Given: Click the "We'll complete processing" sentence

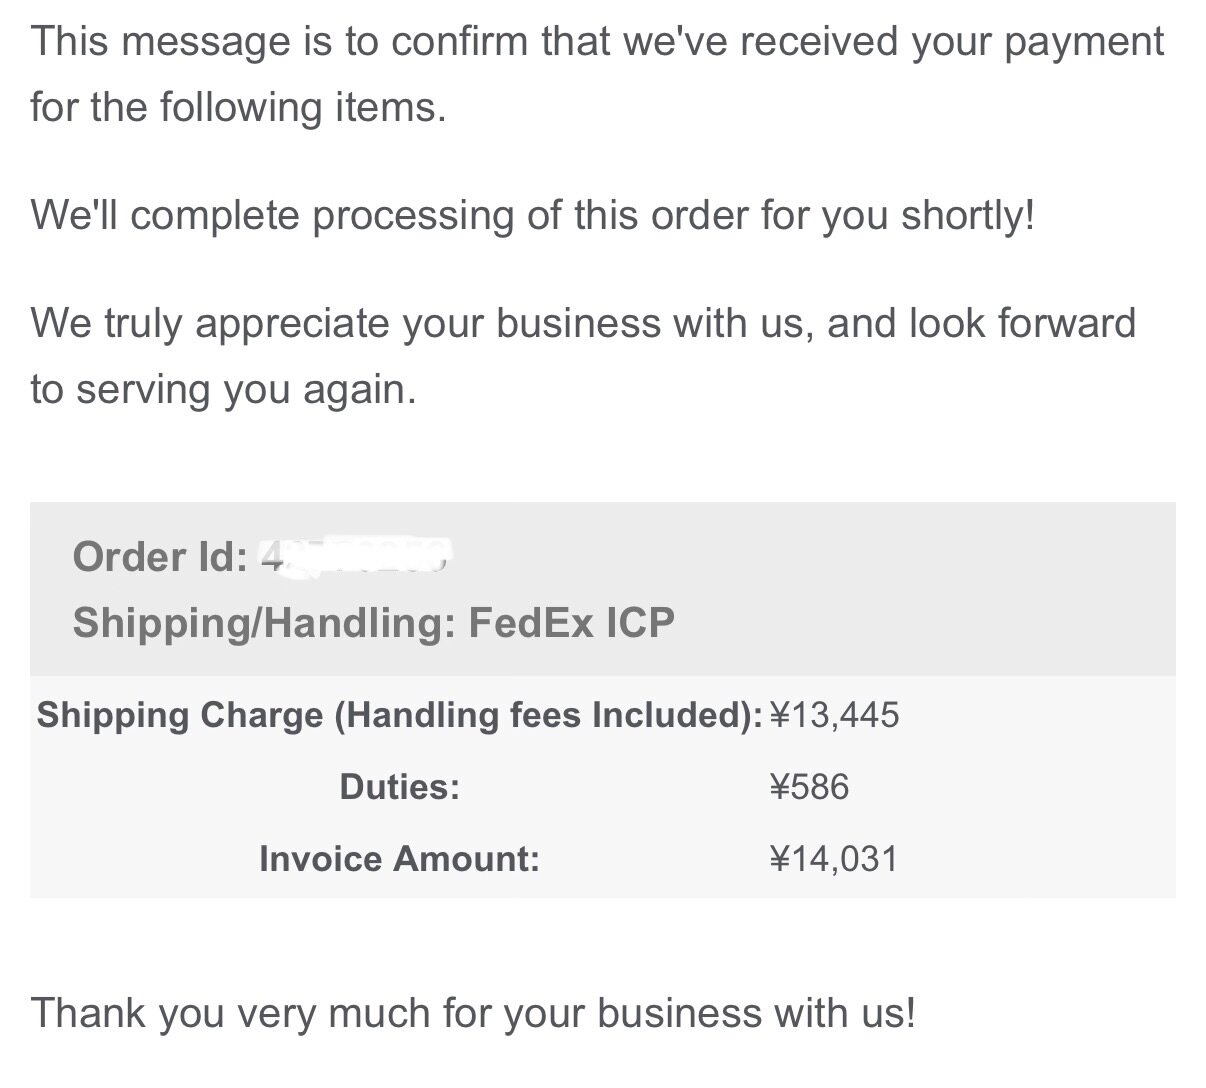Looking at the screenshot, I should 532,215.
